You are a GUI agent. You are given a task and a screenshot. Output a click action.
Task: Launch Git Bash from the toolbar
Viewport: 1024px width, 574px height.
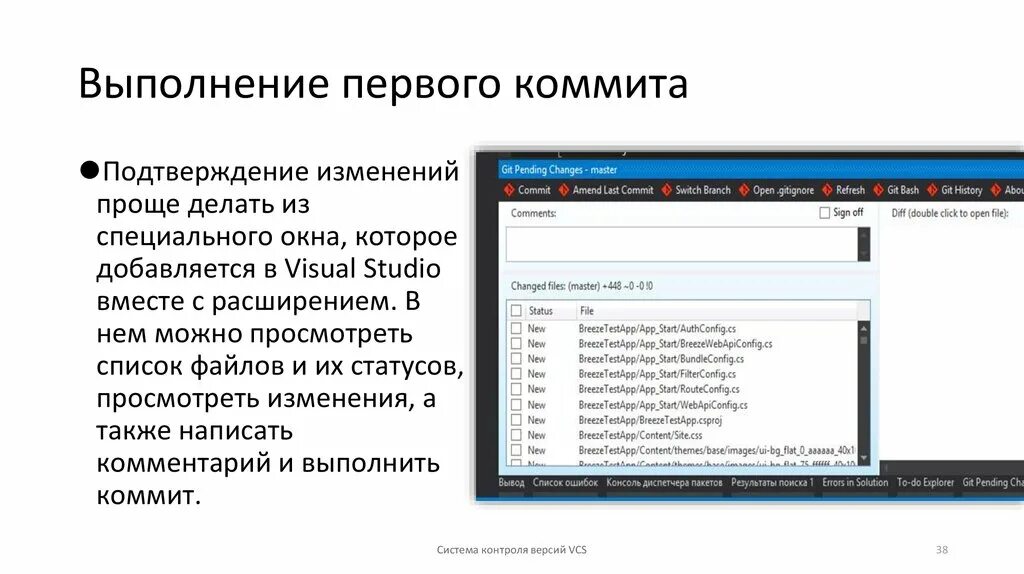[895, 190]
